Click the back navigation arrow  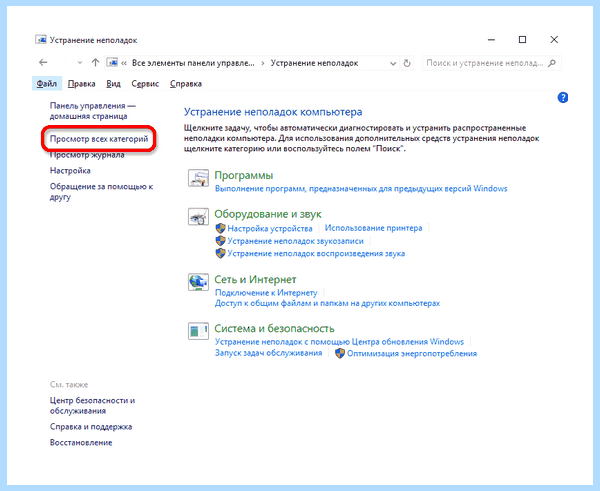click(43, 62)
